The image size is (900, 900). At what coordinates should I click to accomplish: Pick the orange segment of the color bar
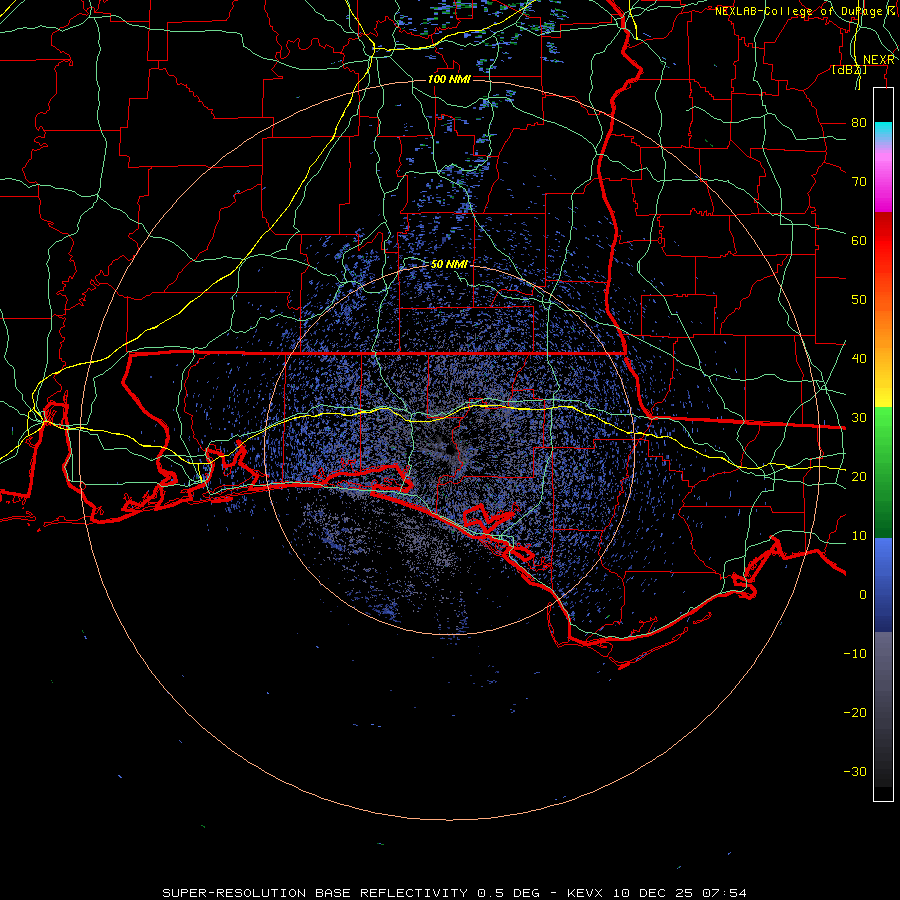coord(883,327)
